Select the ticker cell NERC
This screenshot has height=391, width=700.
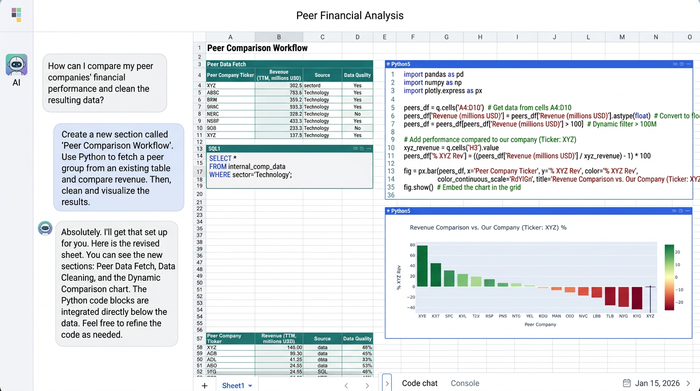click(230, 114)
